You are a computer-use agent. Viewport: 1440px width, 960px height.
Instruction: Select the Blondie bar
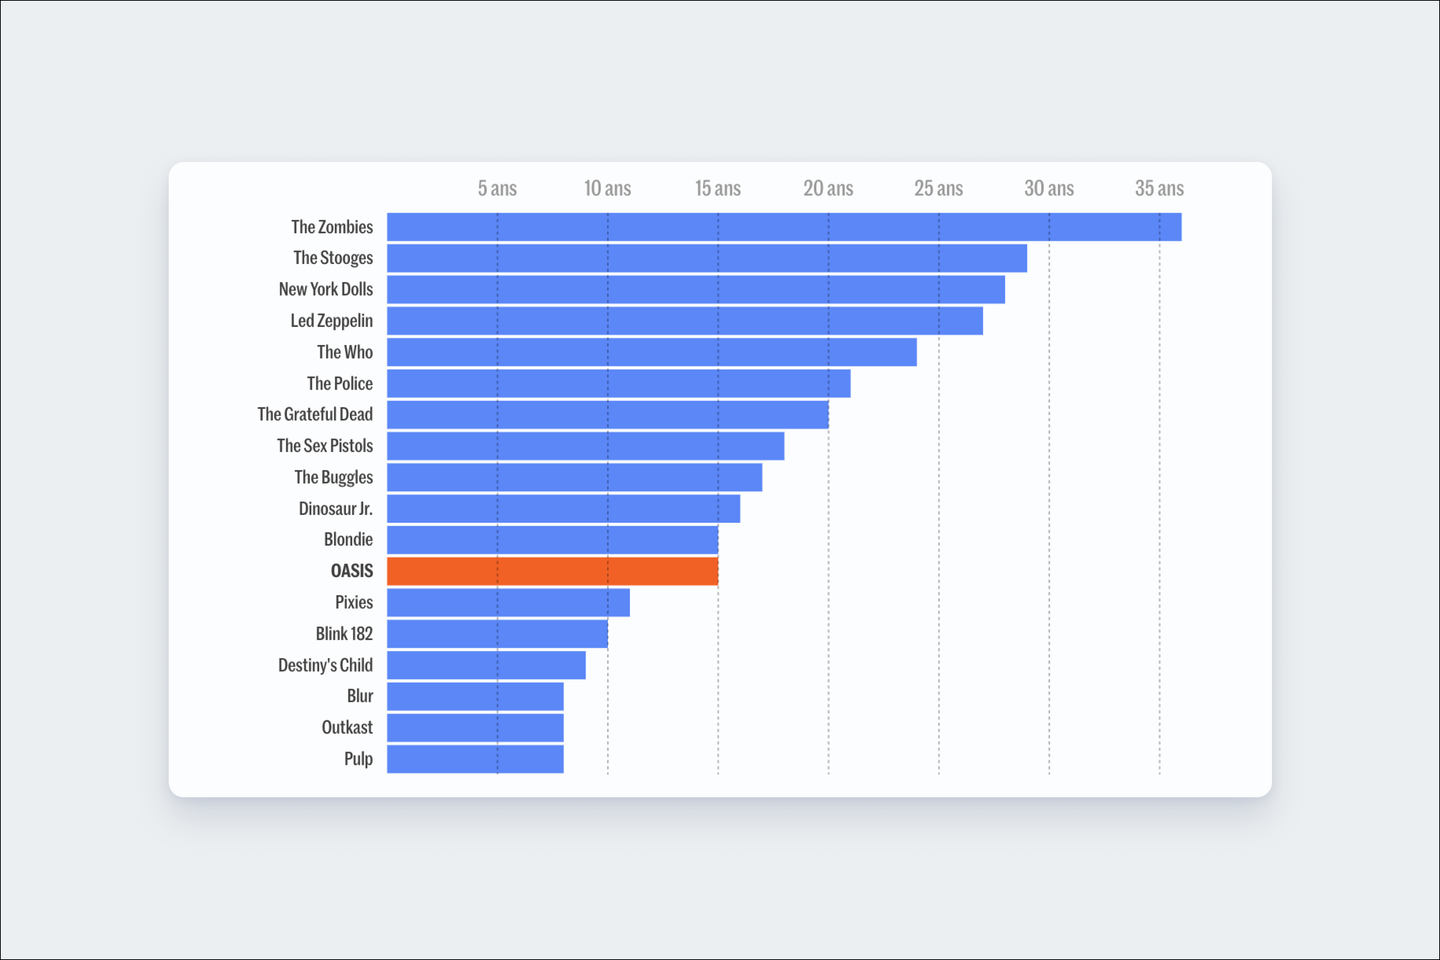[552, 540]
